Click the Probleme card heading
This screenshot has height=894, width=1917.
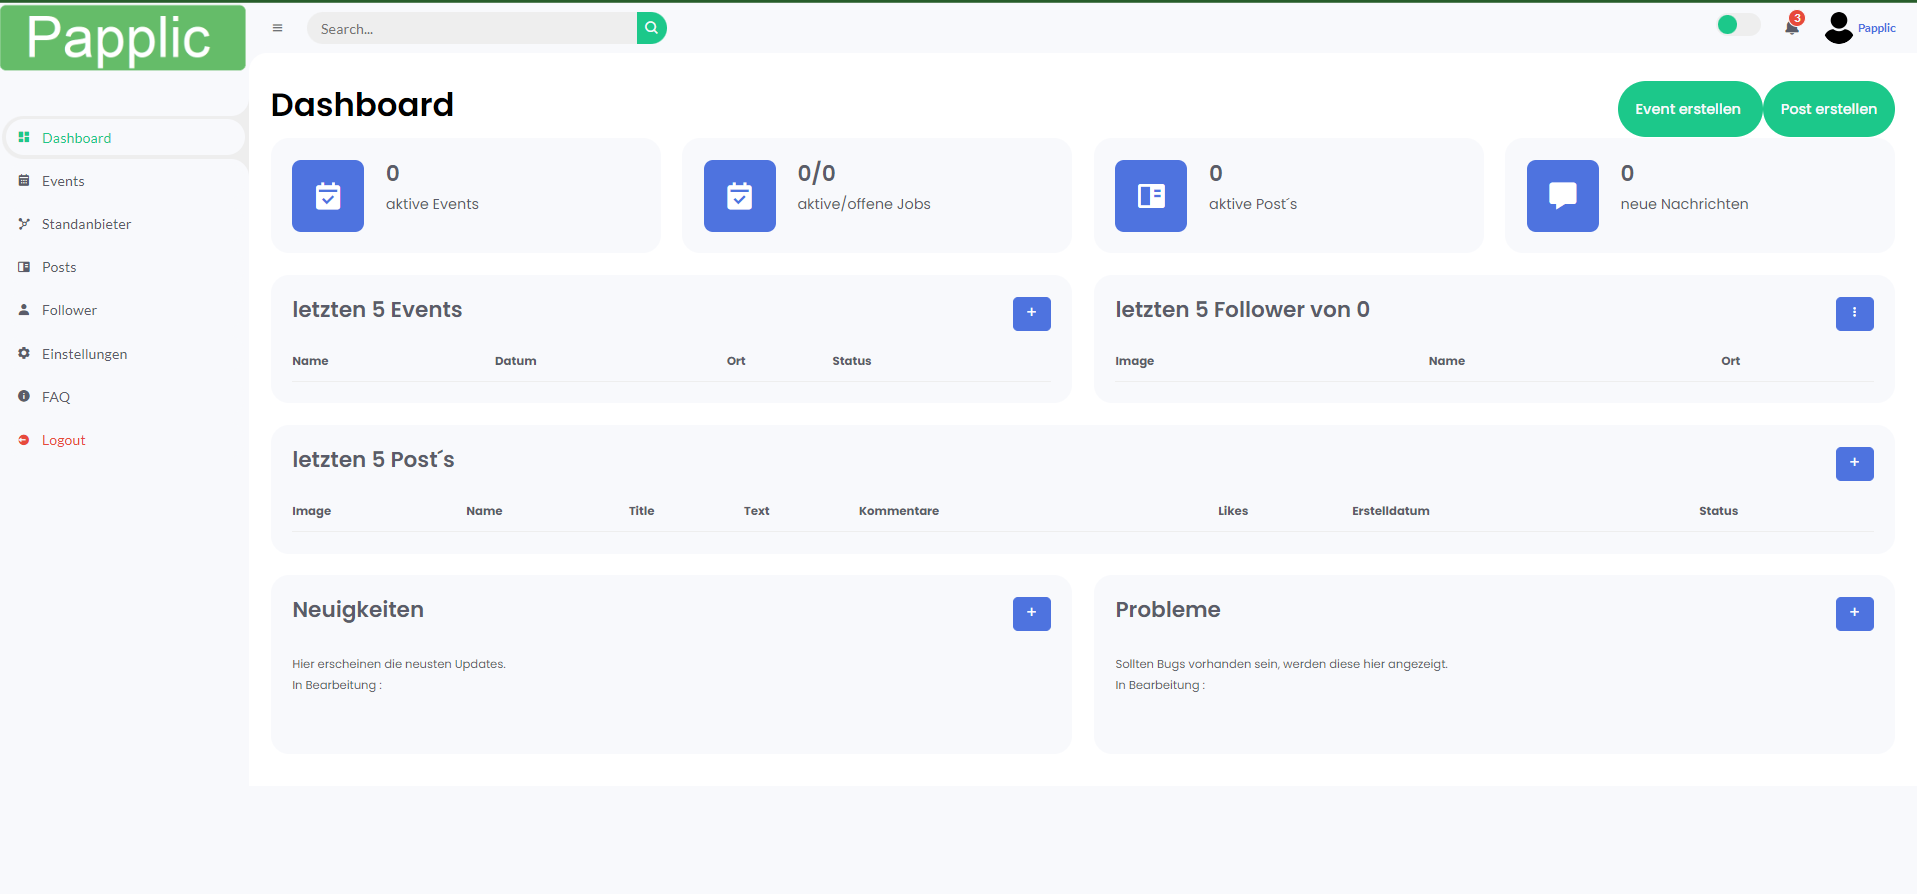click(x=1168, y=610)
